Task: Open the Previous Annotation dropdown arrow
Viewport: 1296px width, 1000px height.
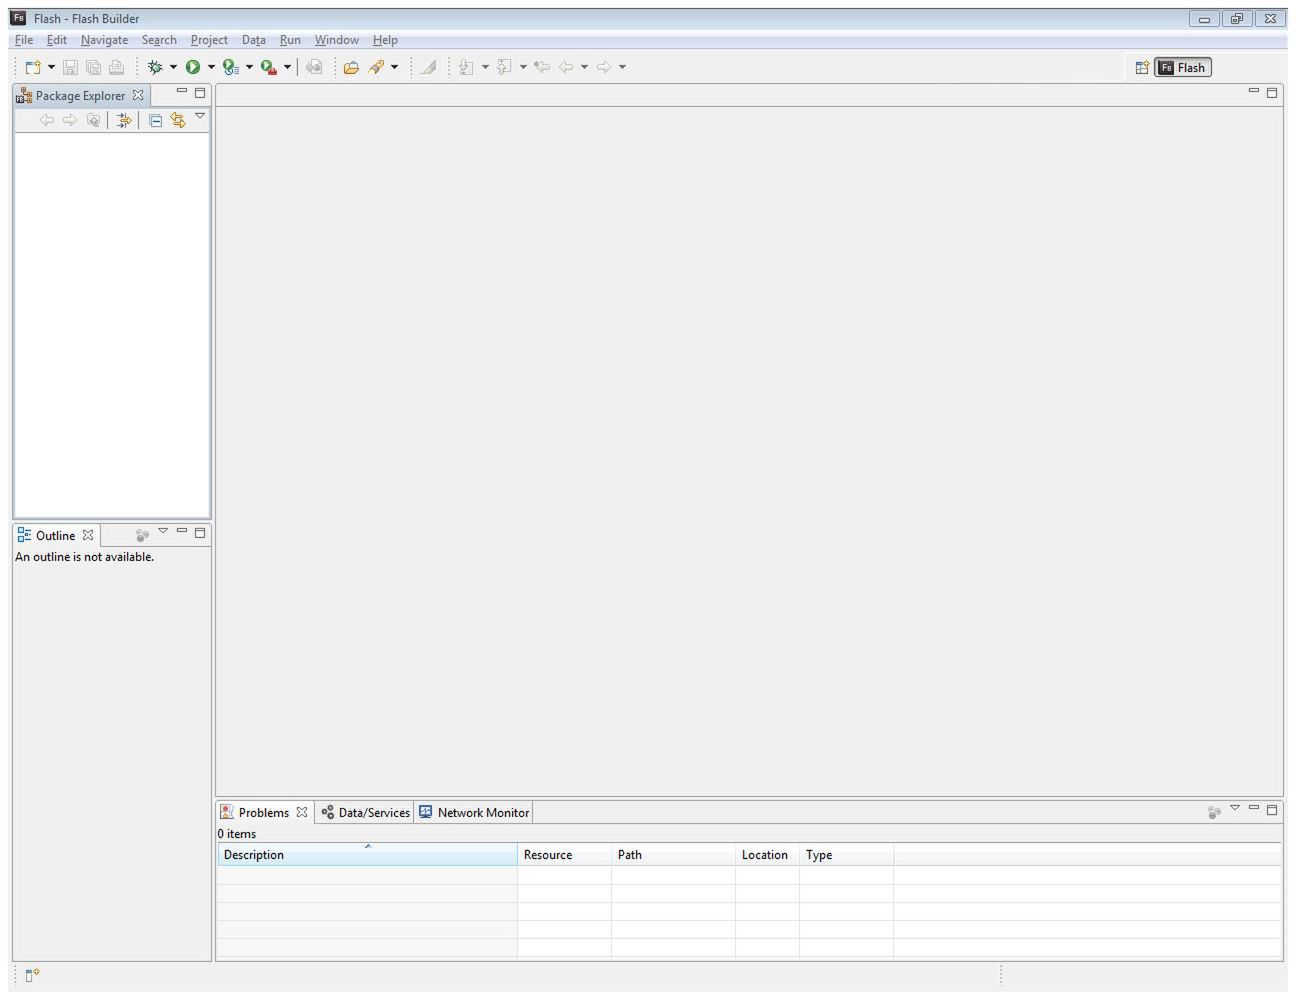Action: click(523, 67)
